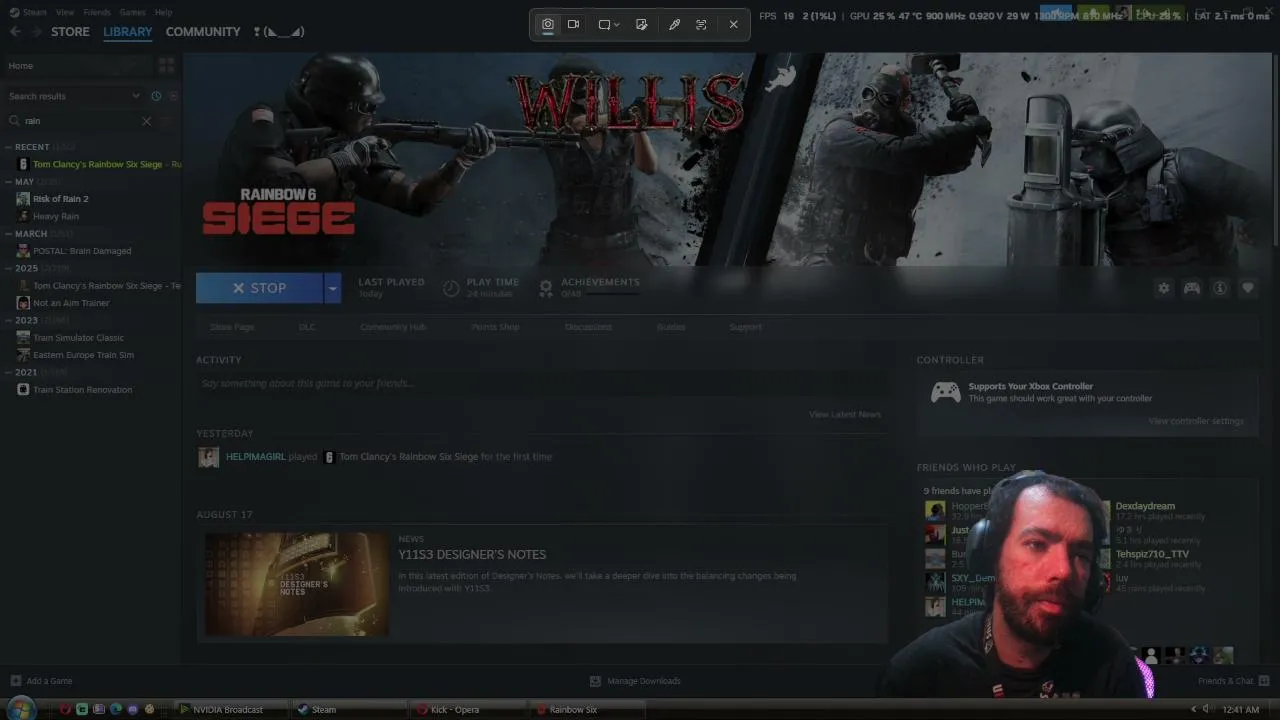Screen dimensions: 1280x720
Task: Open the dropdown arrow beside STOP button
Action: [332, 288]
